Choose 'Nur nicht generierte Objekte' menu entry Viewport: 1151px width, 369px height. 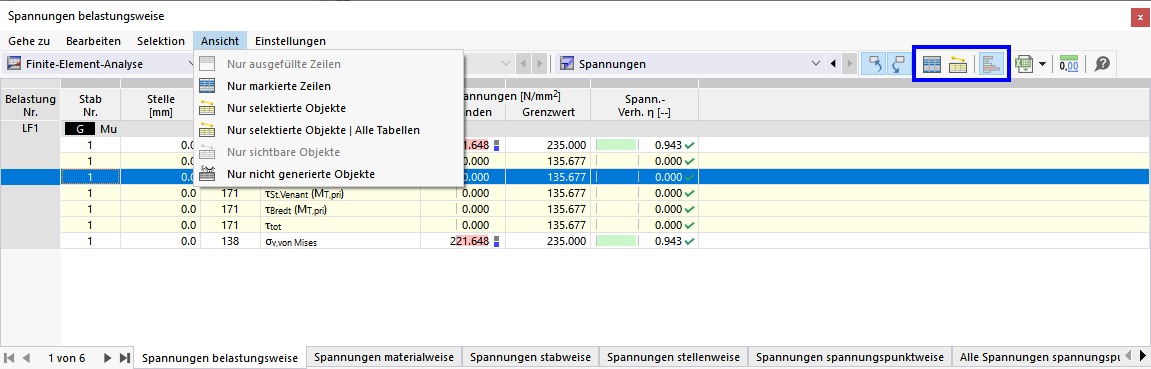tap(328, 174)
